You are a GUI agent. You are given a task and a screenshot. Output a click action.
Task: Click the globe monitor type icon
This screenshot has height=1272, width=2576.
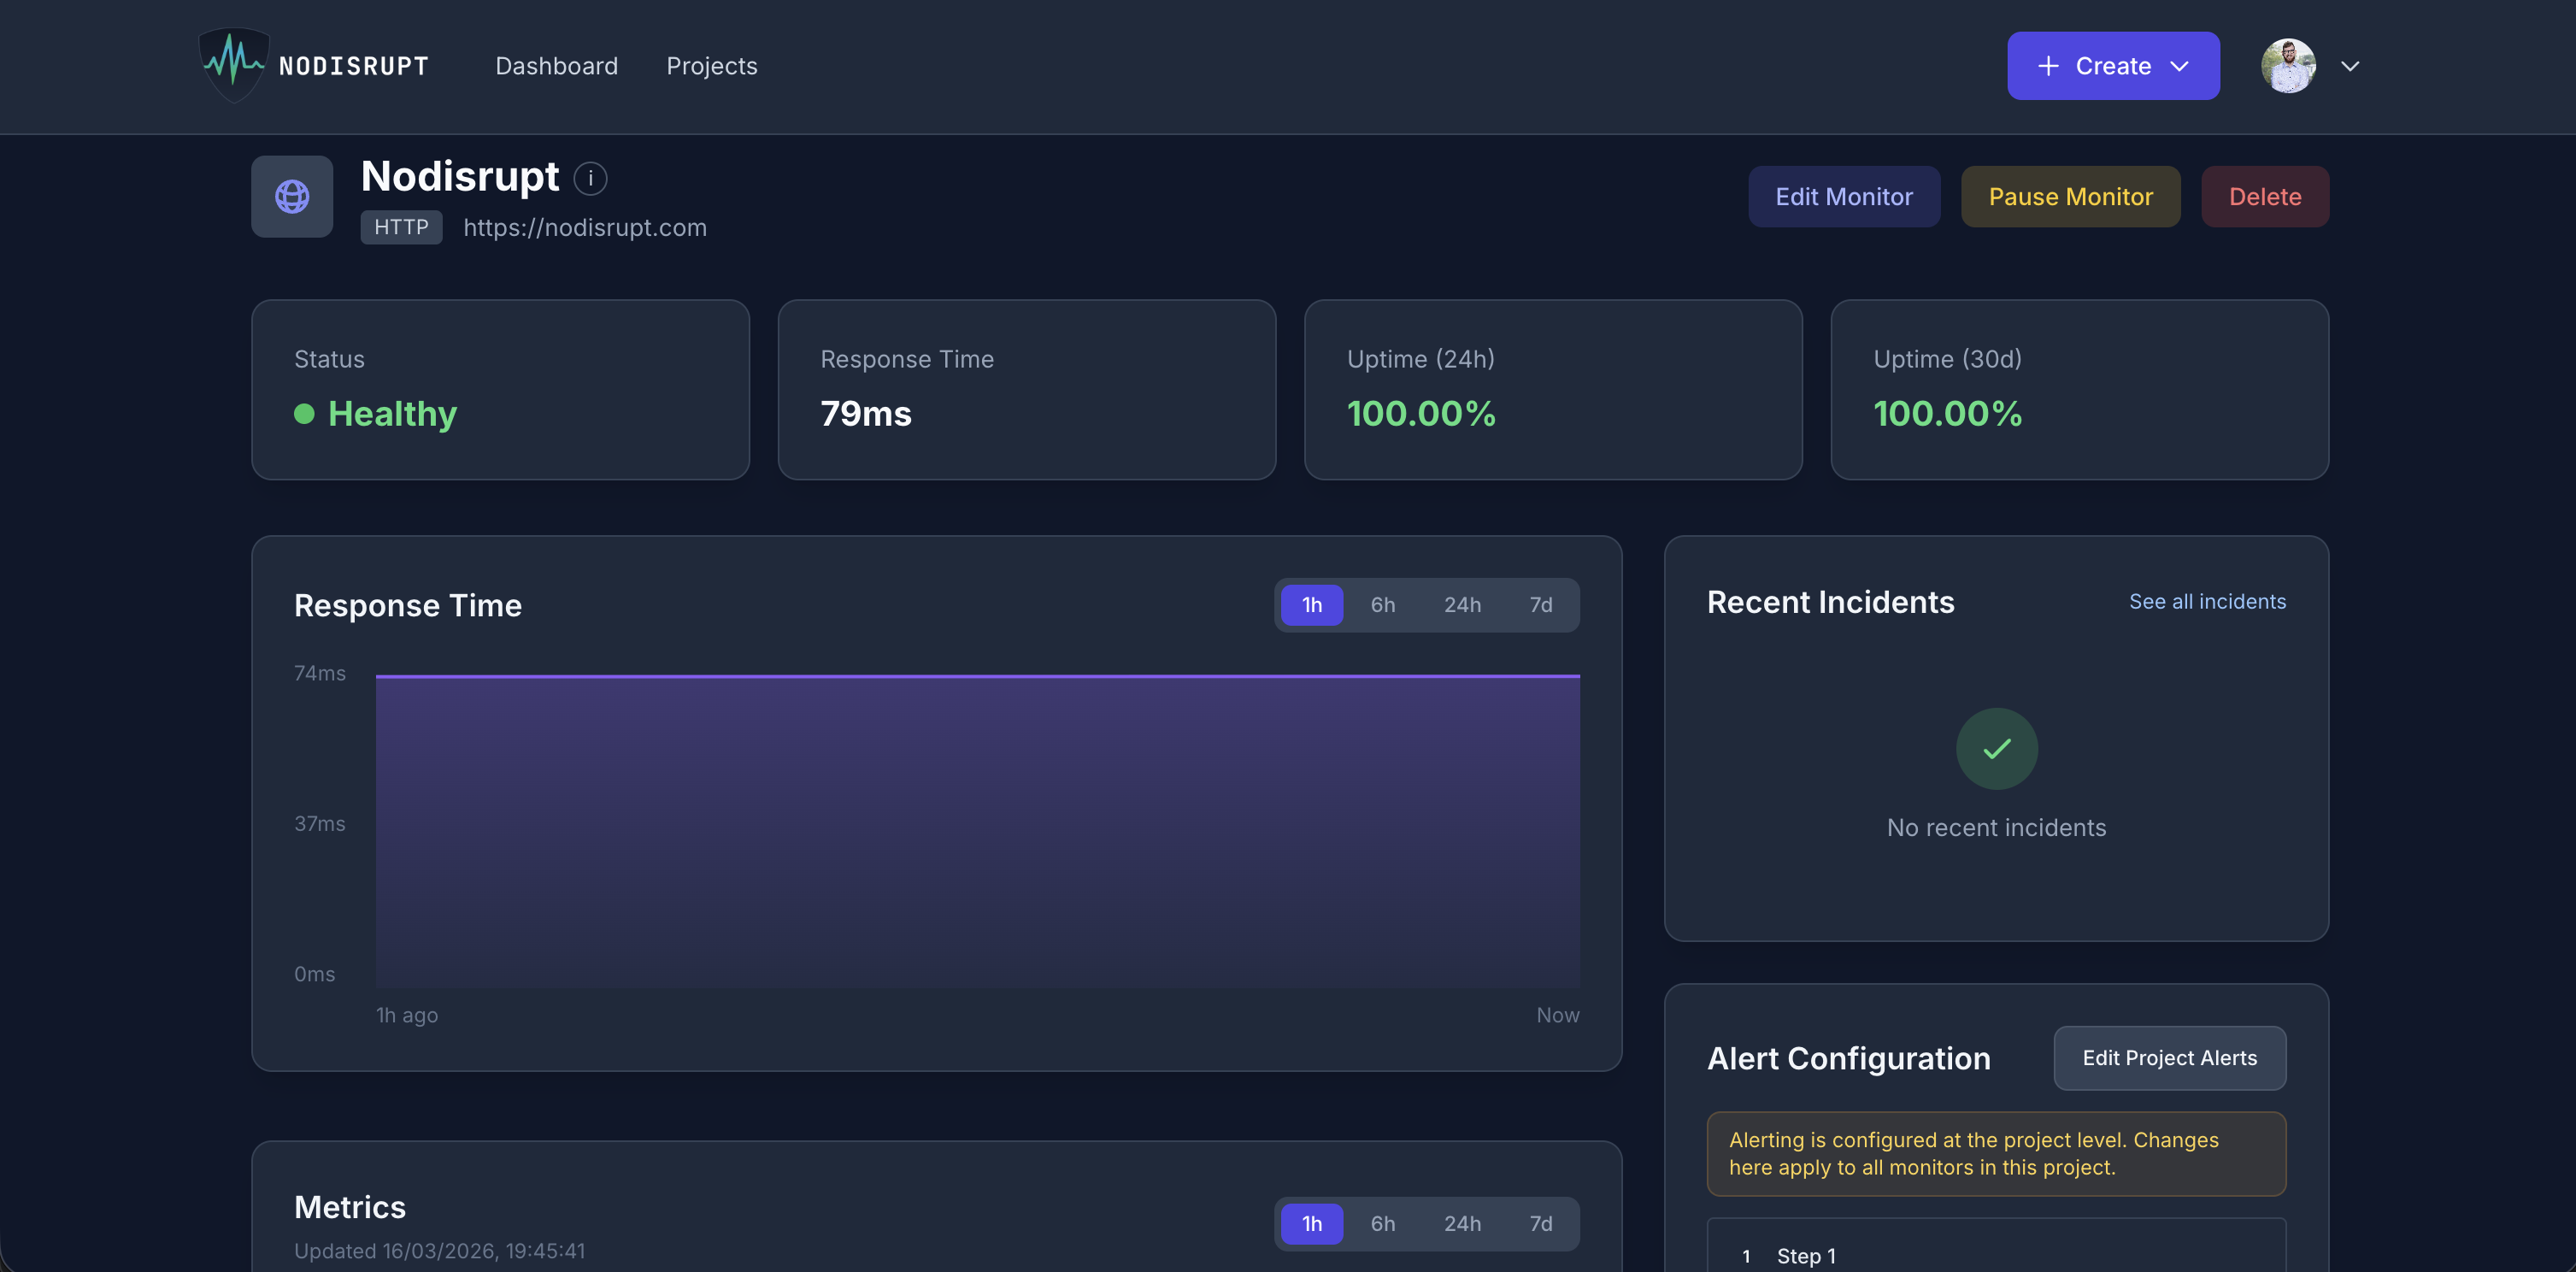pyautogui.click(x=291, y=196)
